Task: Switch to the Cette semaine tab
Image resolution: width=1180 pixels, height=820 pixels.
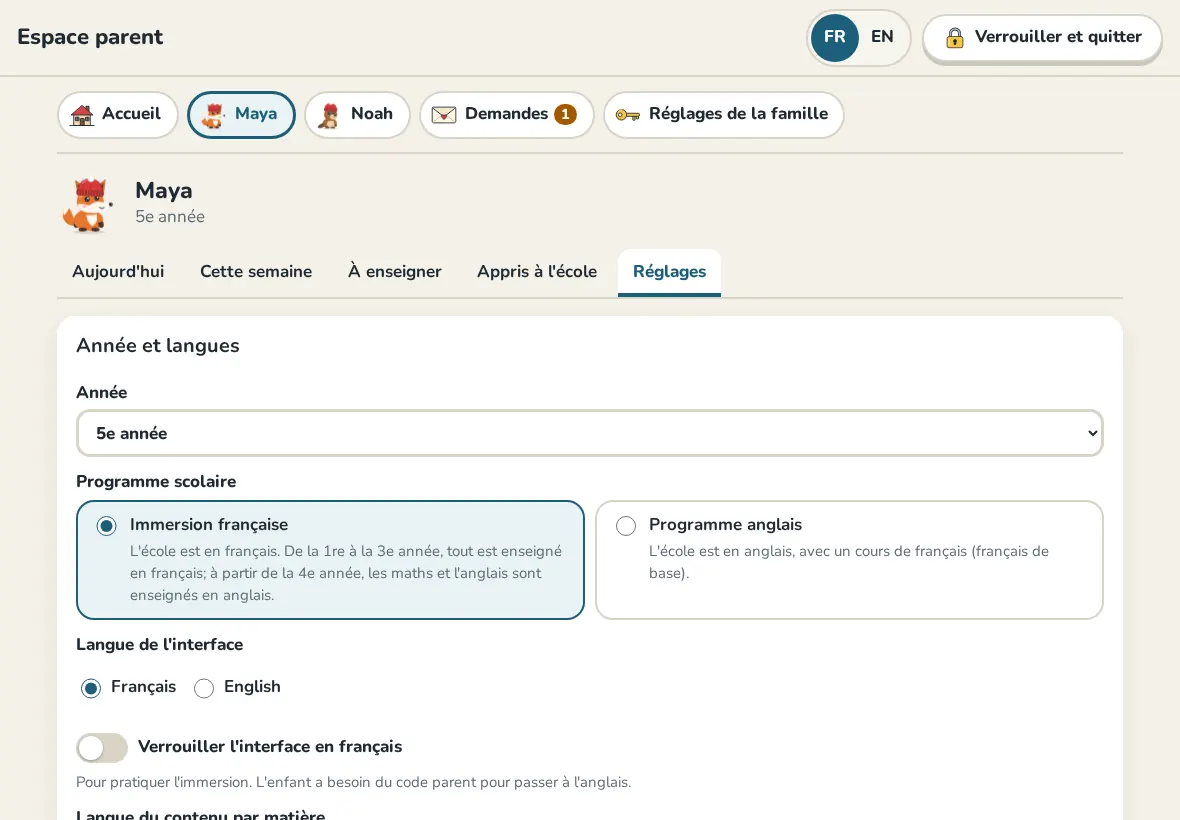Action: 256,272
